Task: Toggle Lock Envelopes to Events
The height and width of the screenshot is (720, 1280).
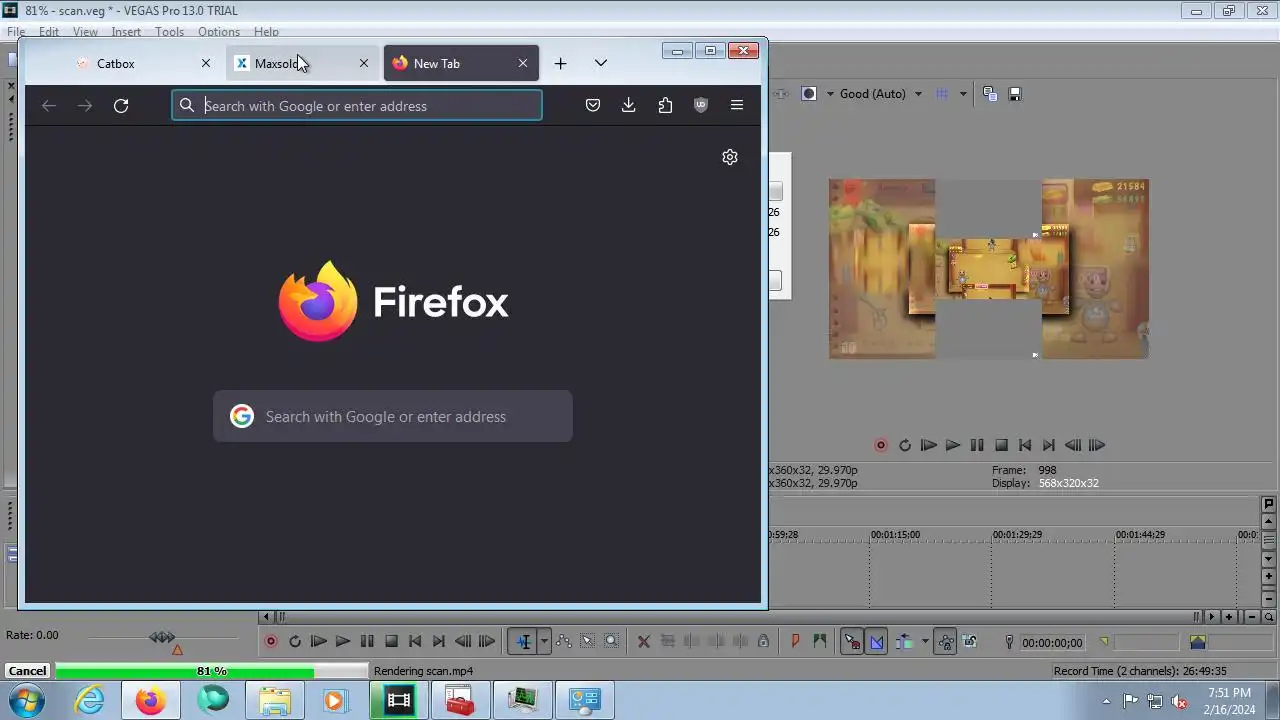Action: pyautogui.click(x=945, y=642)
